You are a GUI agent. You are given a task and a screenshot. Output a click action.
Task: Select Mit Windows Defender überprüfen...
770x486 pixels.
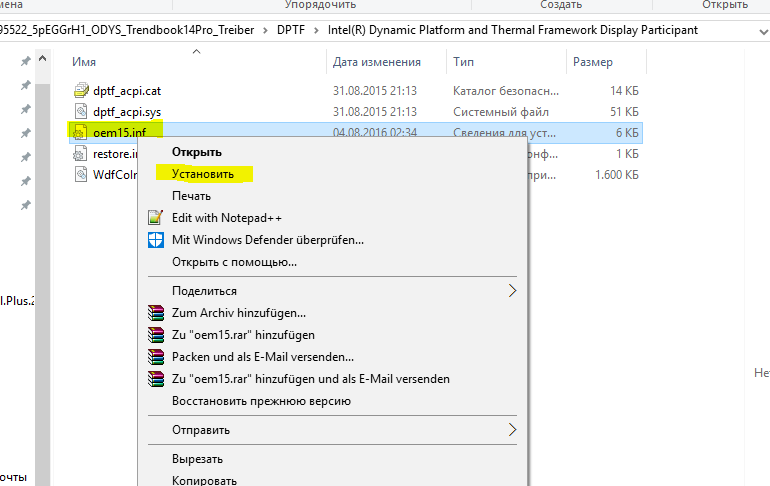tap(268, 240)
